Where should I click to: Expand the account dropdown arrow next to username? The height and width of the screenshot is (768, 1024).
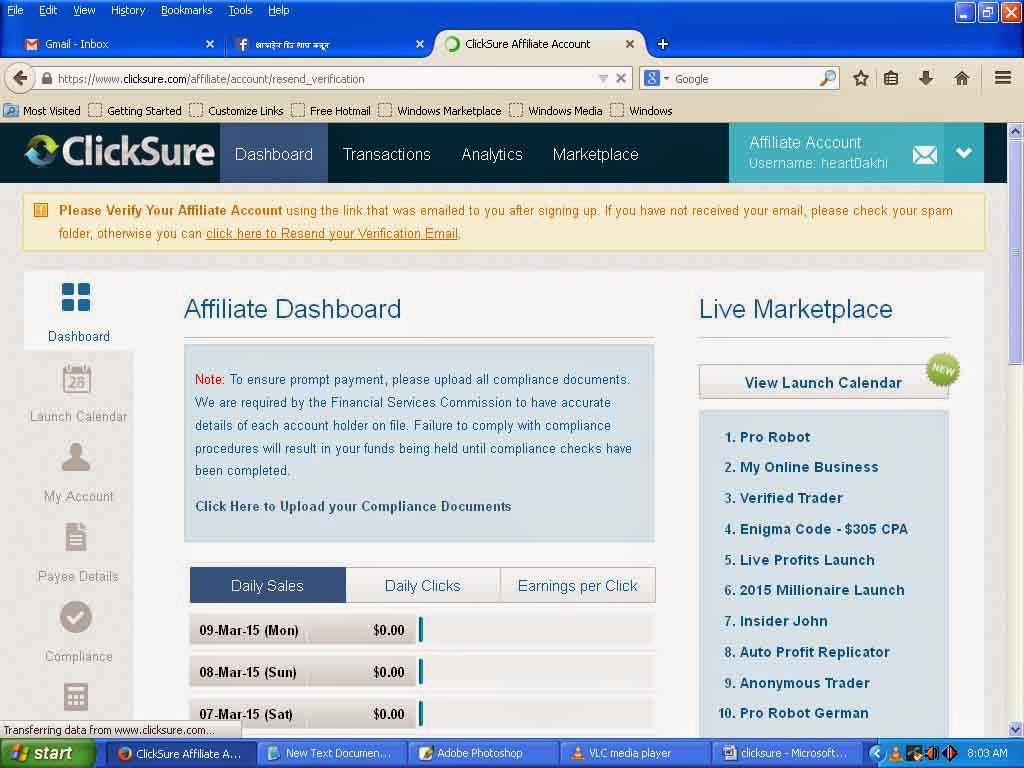(963, 153)
